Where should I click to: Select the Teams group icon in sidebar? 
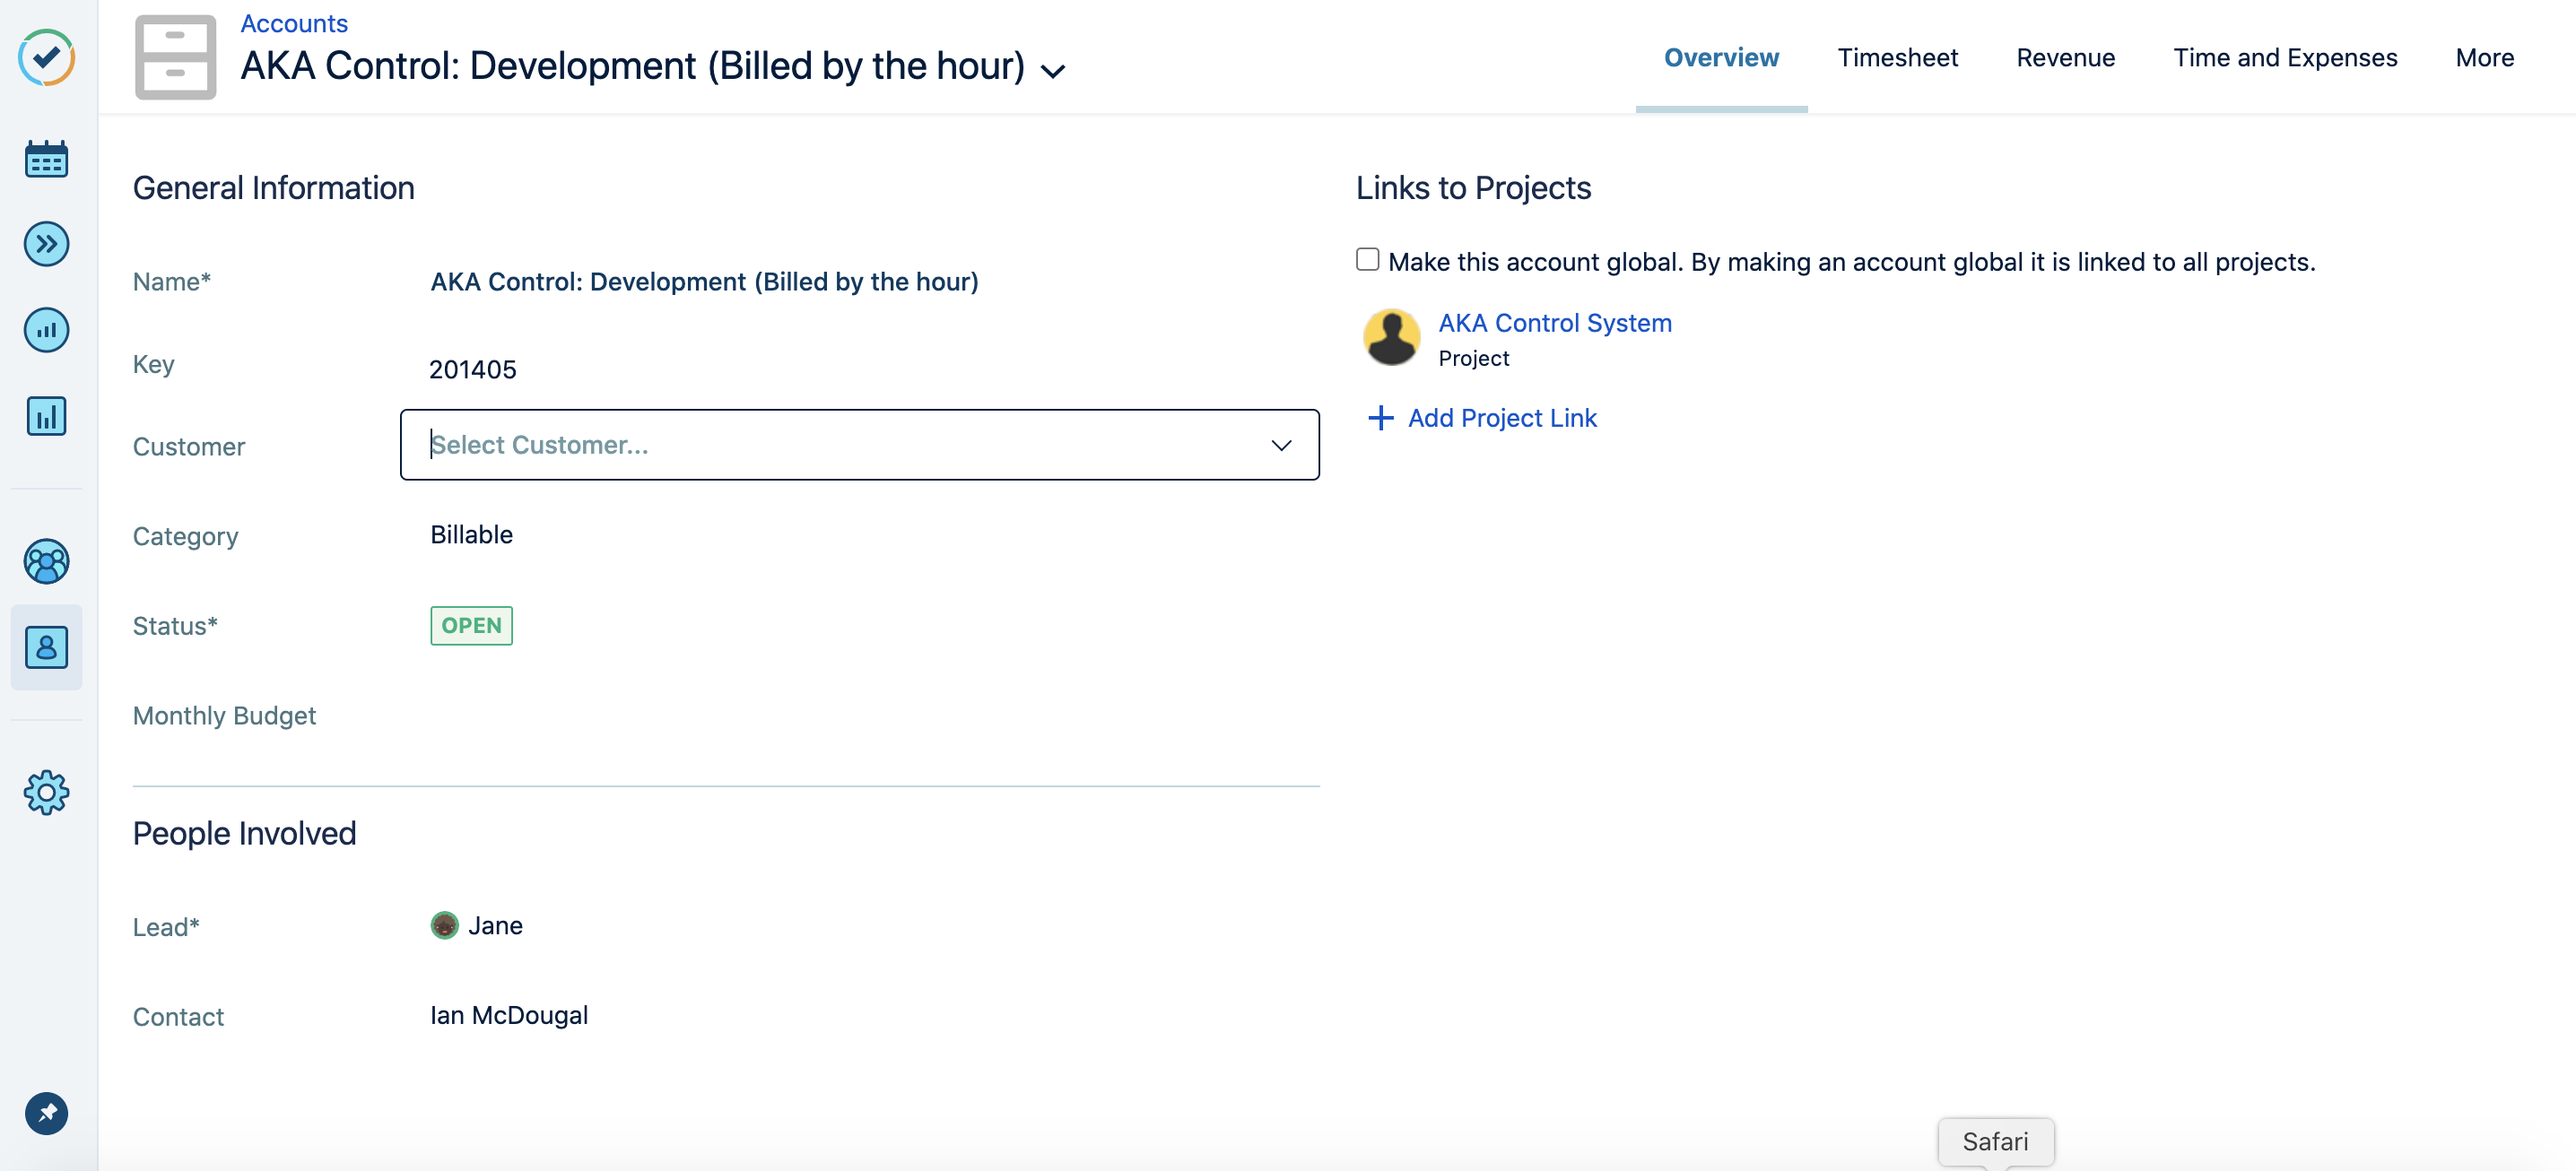pos(46,561)
